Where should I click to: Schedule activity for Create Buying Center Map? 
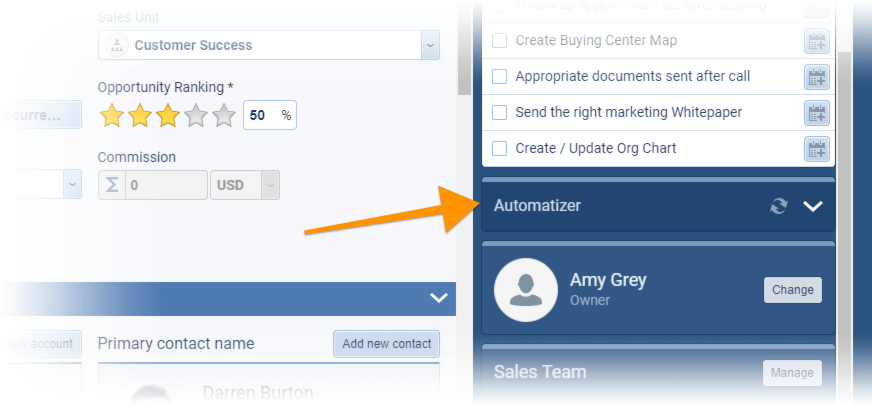pyautogui.click(x=816, y=41)
